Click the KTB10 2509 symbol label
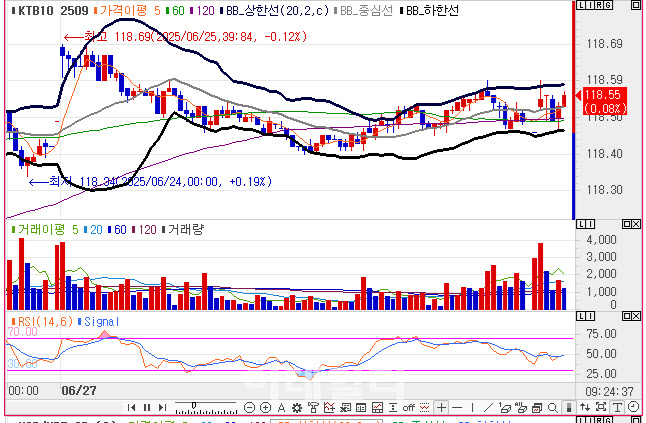The width and height of the screenshot is (646, 423). pos(46,9)
